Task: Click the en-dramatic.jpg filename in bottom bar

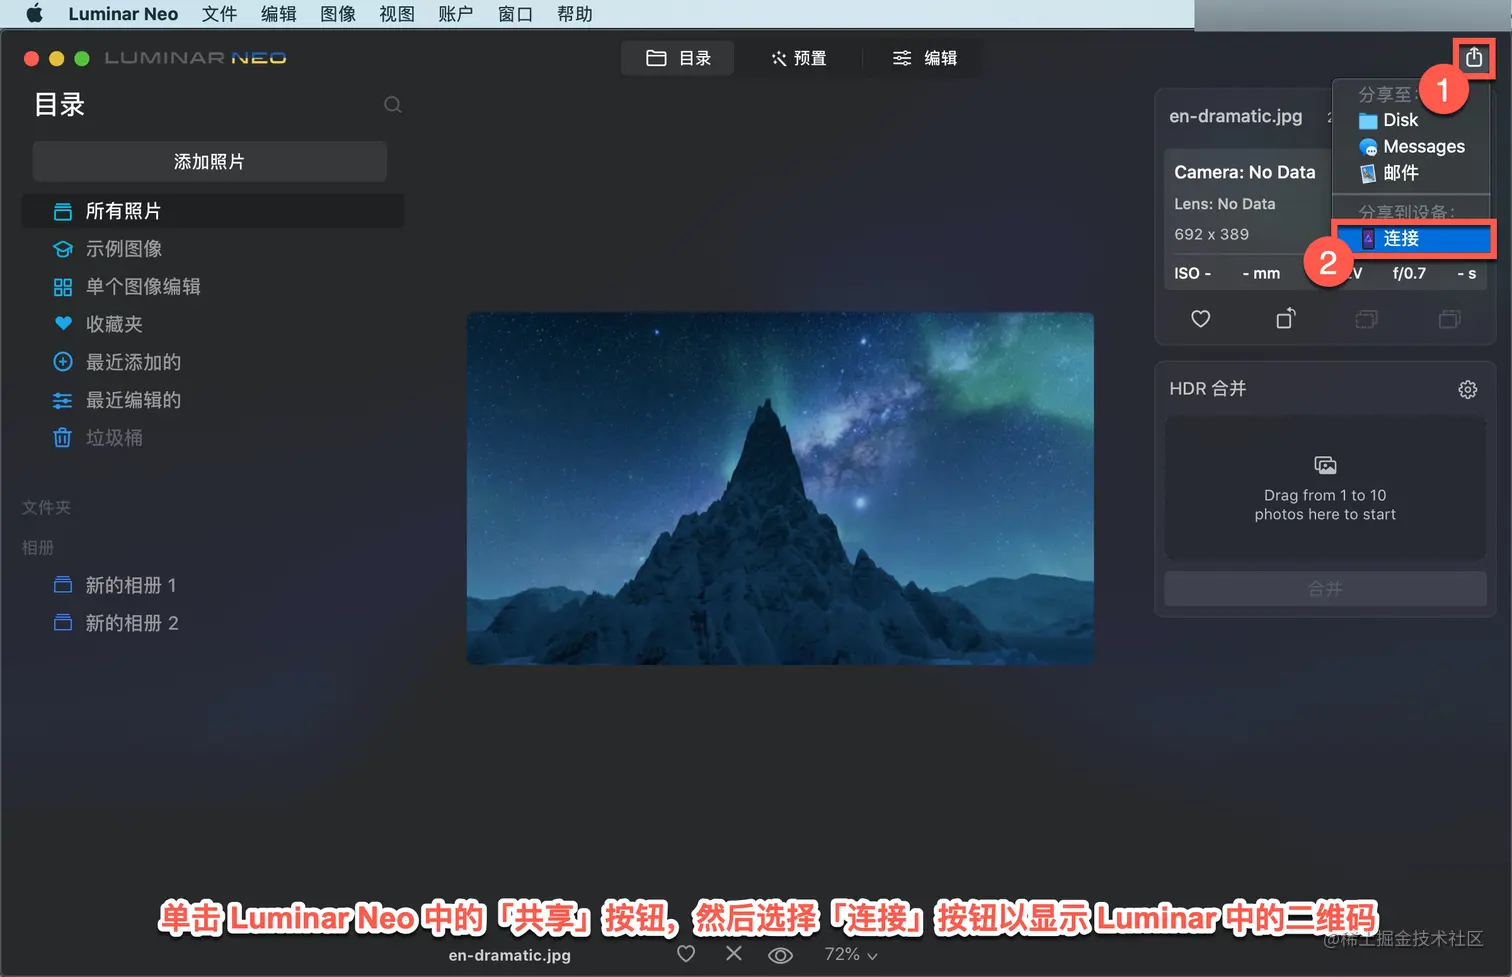Action: (x=510, y=955)
